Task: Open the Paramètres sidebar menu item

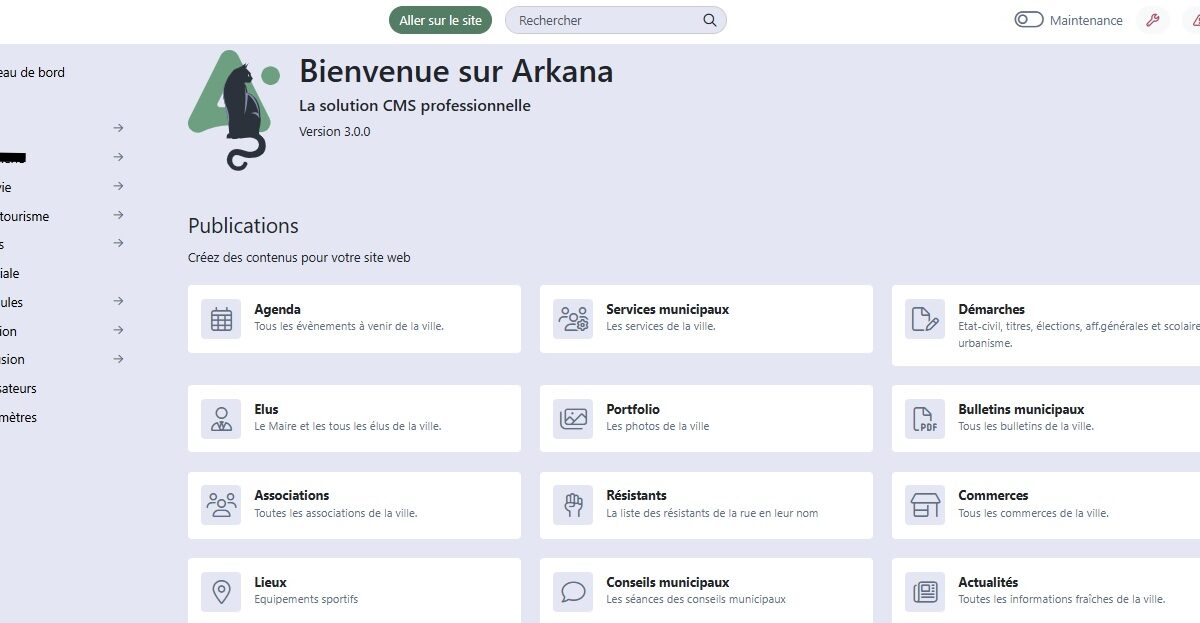Action: click(18, 417)
